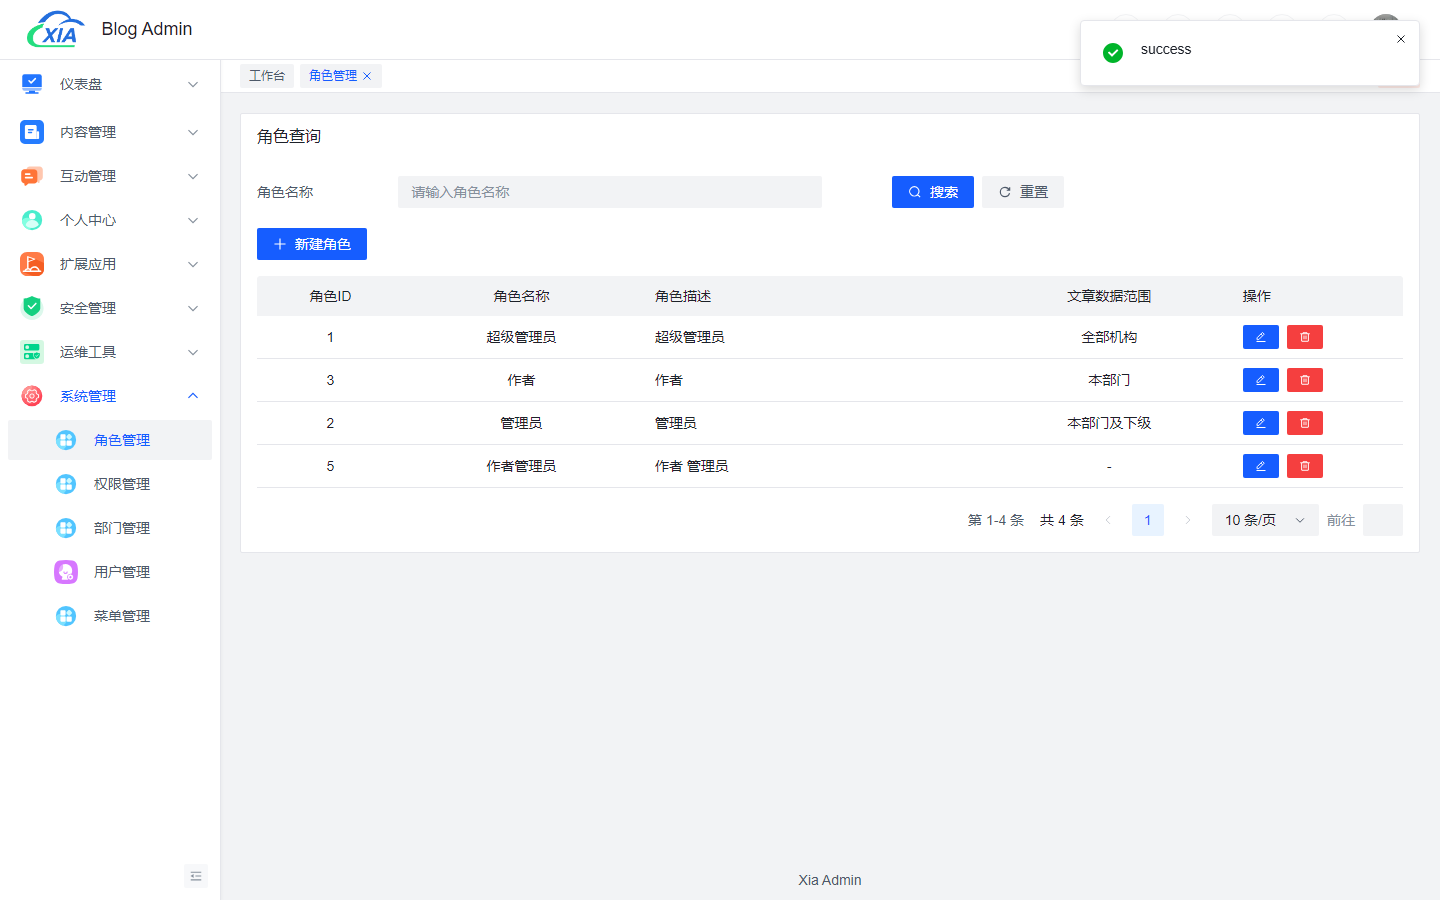Click the 文章数据范围 column header

(x=1109, y=296)
